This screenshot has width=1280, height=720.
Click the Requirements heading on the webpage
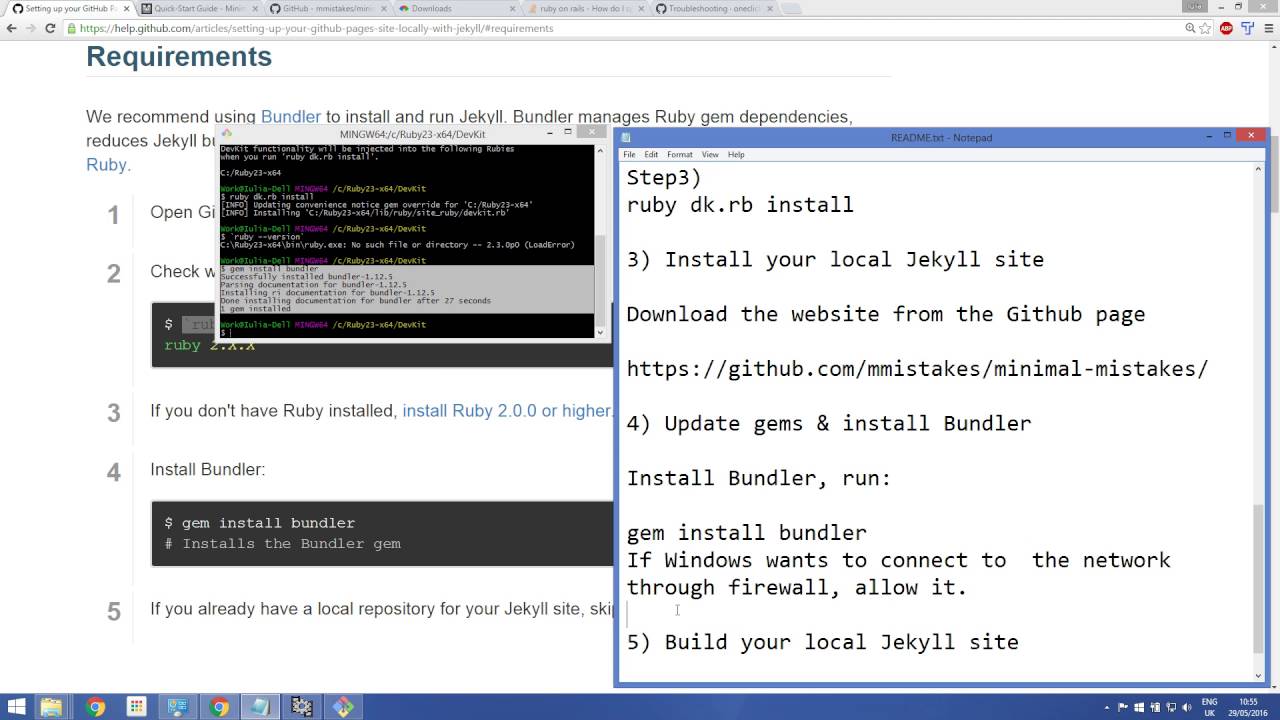click(179, 56)
